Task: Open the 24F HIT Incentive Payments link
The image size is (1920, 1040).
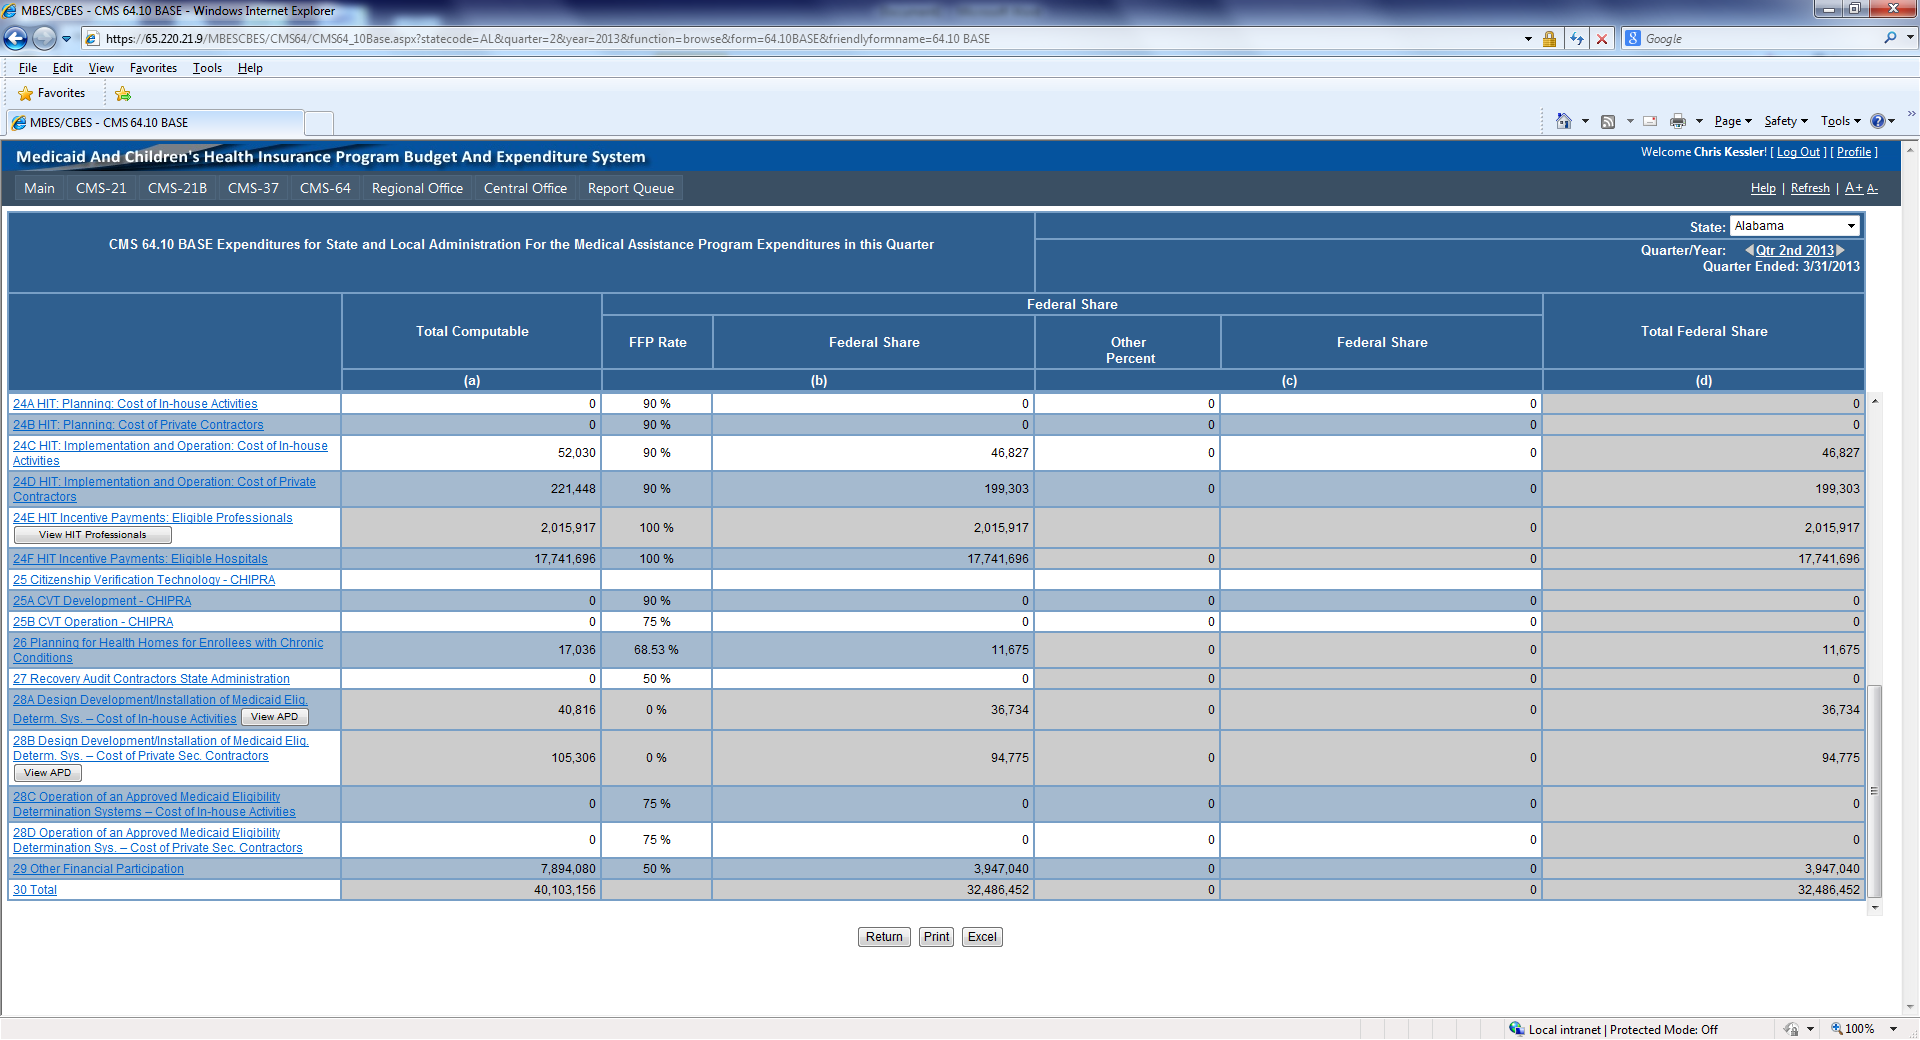Action: point(140,559)
